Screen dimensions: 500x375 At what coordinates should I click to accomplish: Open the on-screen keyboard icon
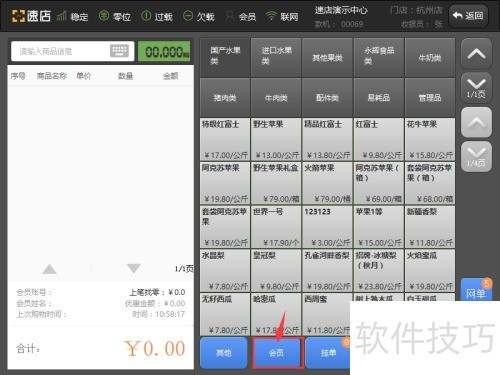[x=119, y=51]
